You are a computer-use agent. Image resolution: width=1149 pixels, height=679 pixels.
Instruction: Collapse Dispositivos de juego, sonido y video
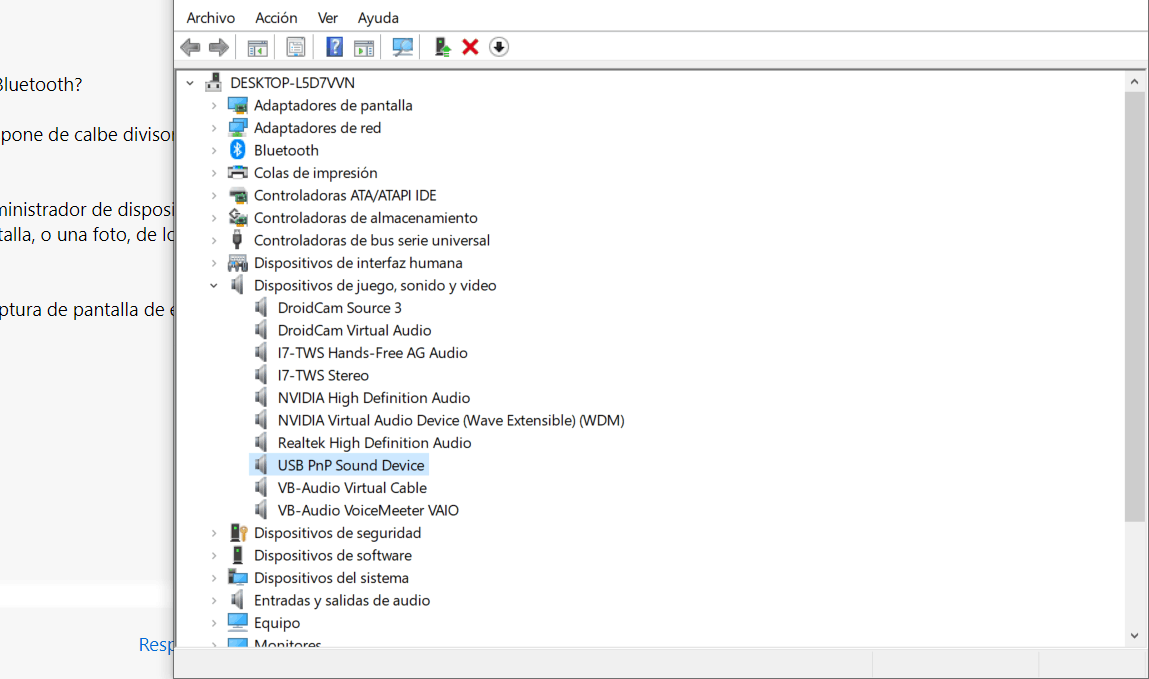tap(214, 286)
